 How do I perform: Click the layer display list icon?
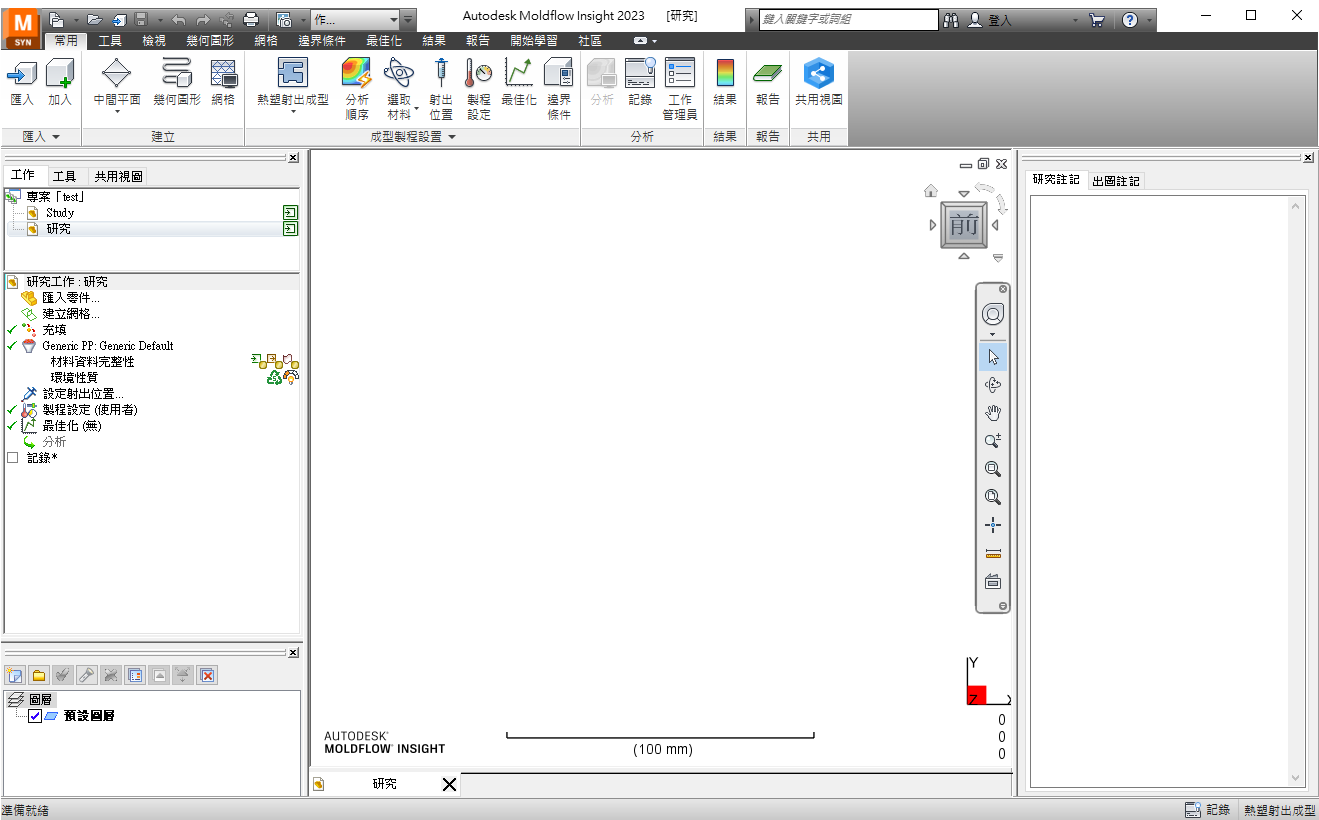(x=135, y=675)
